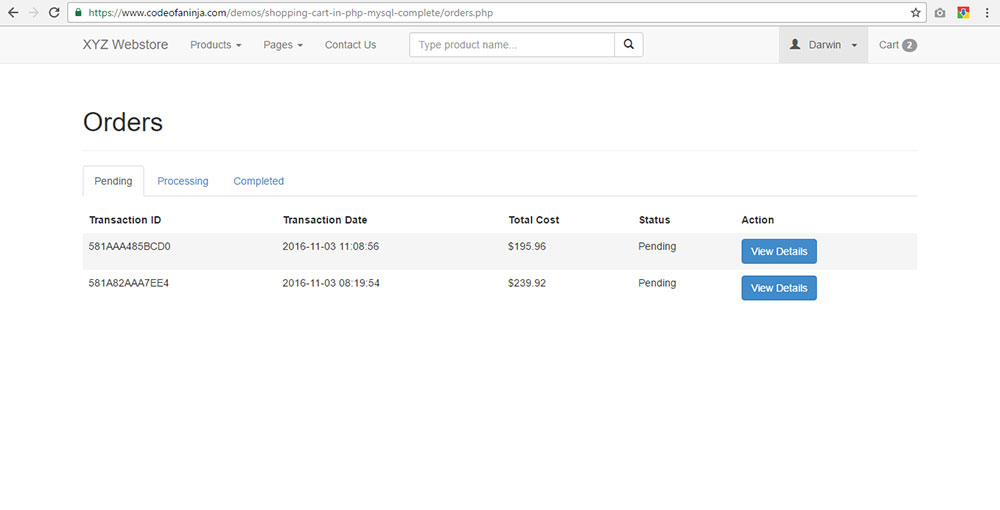
Task: View Details for order 581AAA485BCD0
Action: (779, 251)
